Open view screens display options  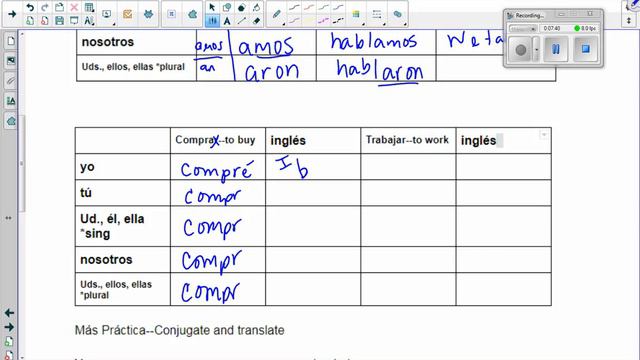coord(107,14)
